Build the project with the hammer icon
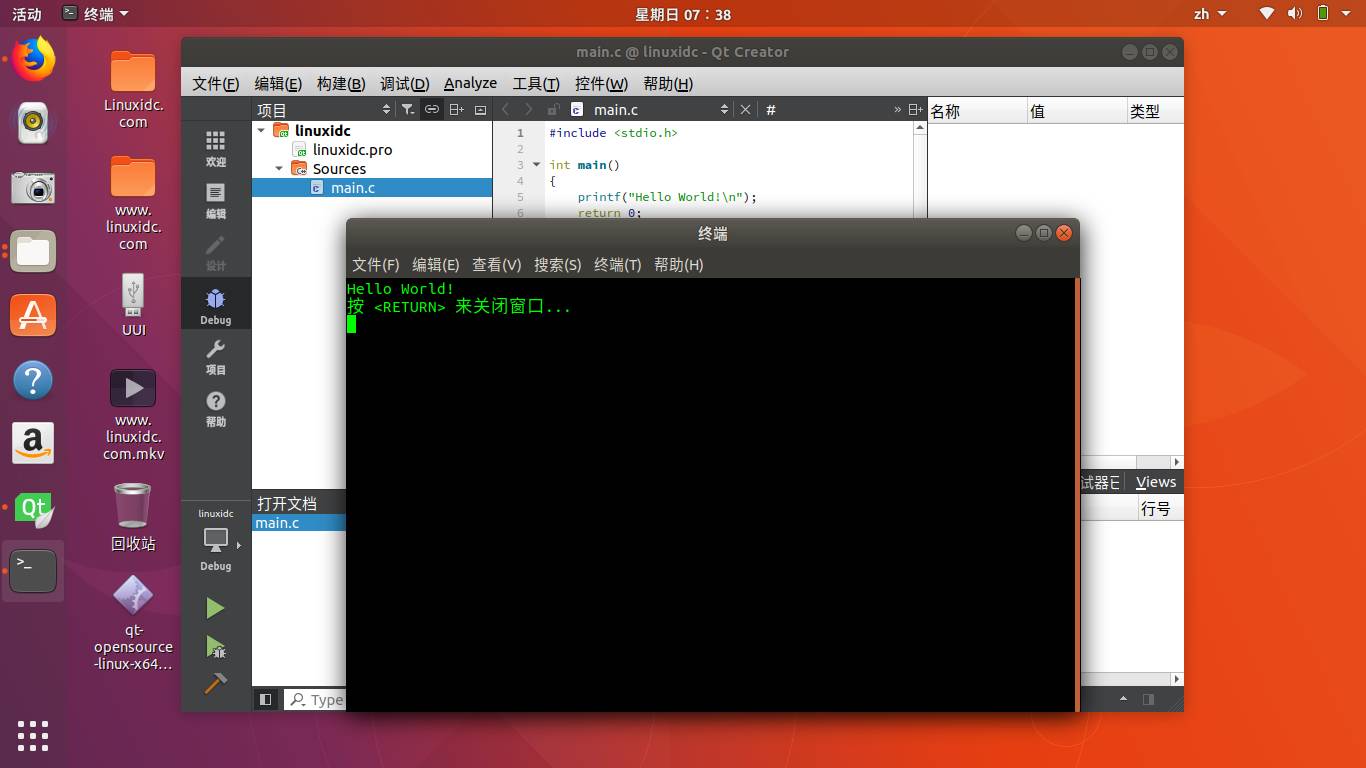Image resolution: width=1366 pixels, height=768 pixels. click(215, 684)
